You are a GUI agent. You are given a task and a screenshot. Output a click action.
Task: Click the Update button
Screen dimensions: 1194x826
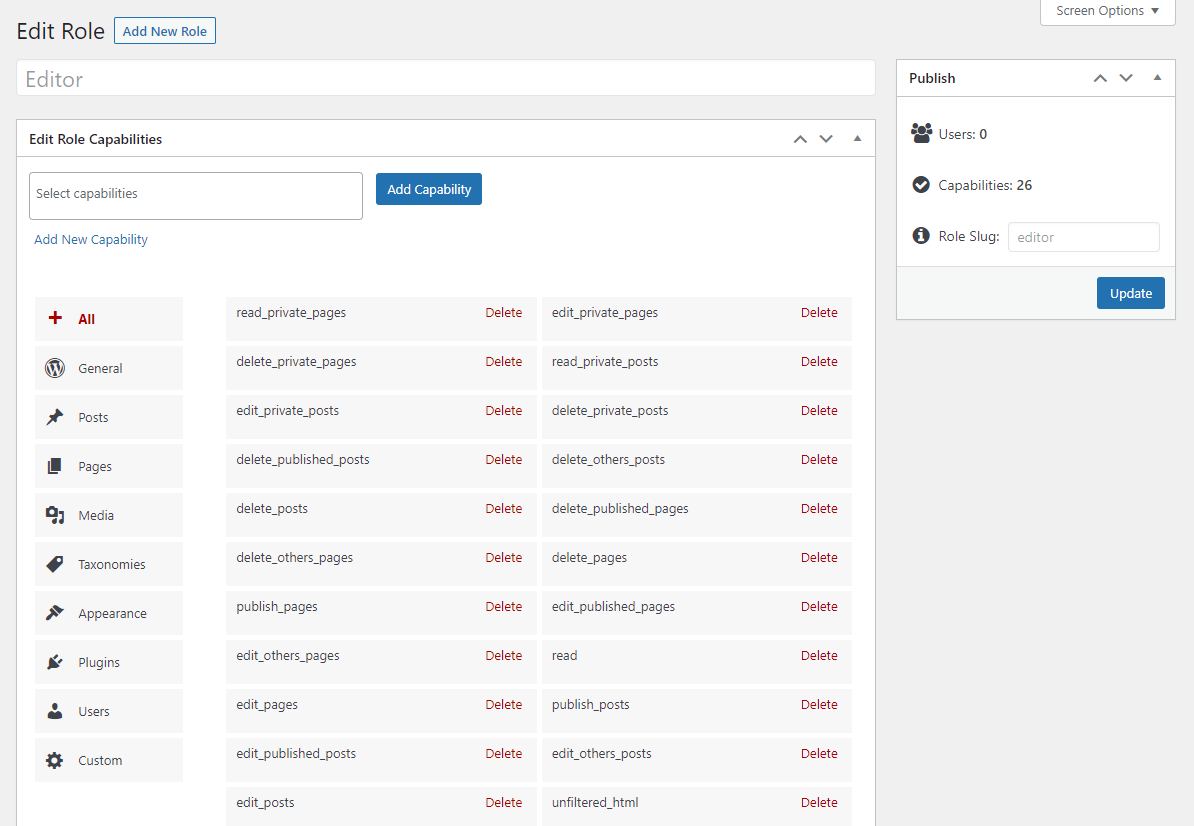click(x=1131, y=293)
